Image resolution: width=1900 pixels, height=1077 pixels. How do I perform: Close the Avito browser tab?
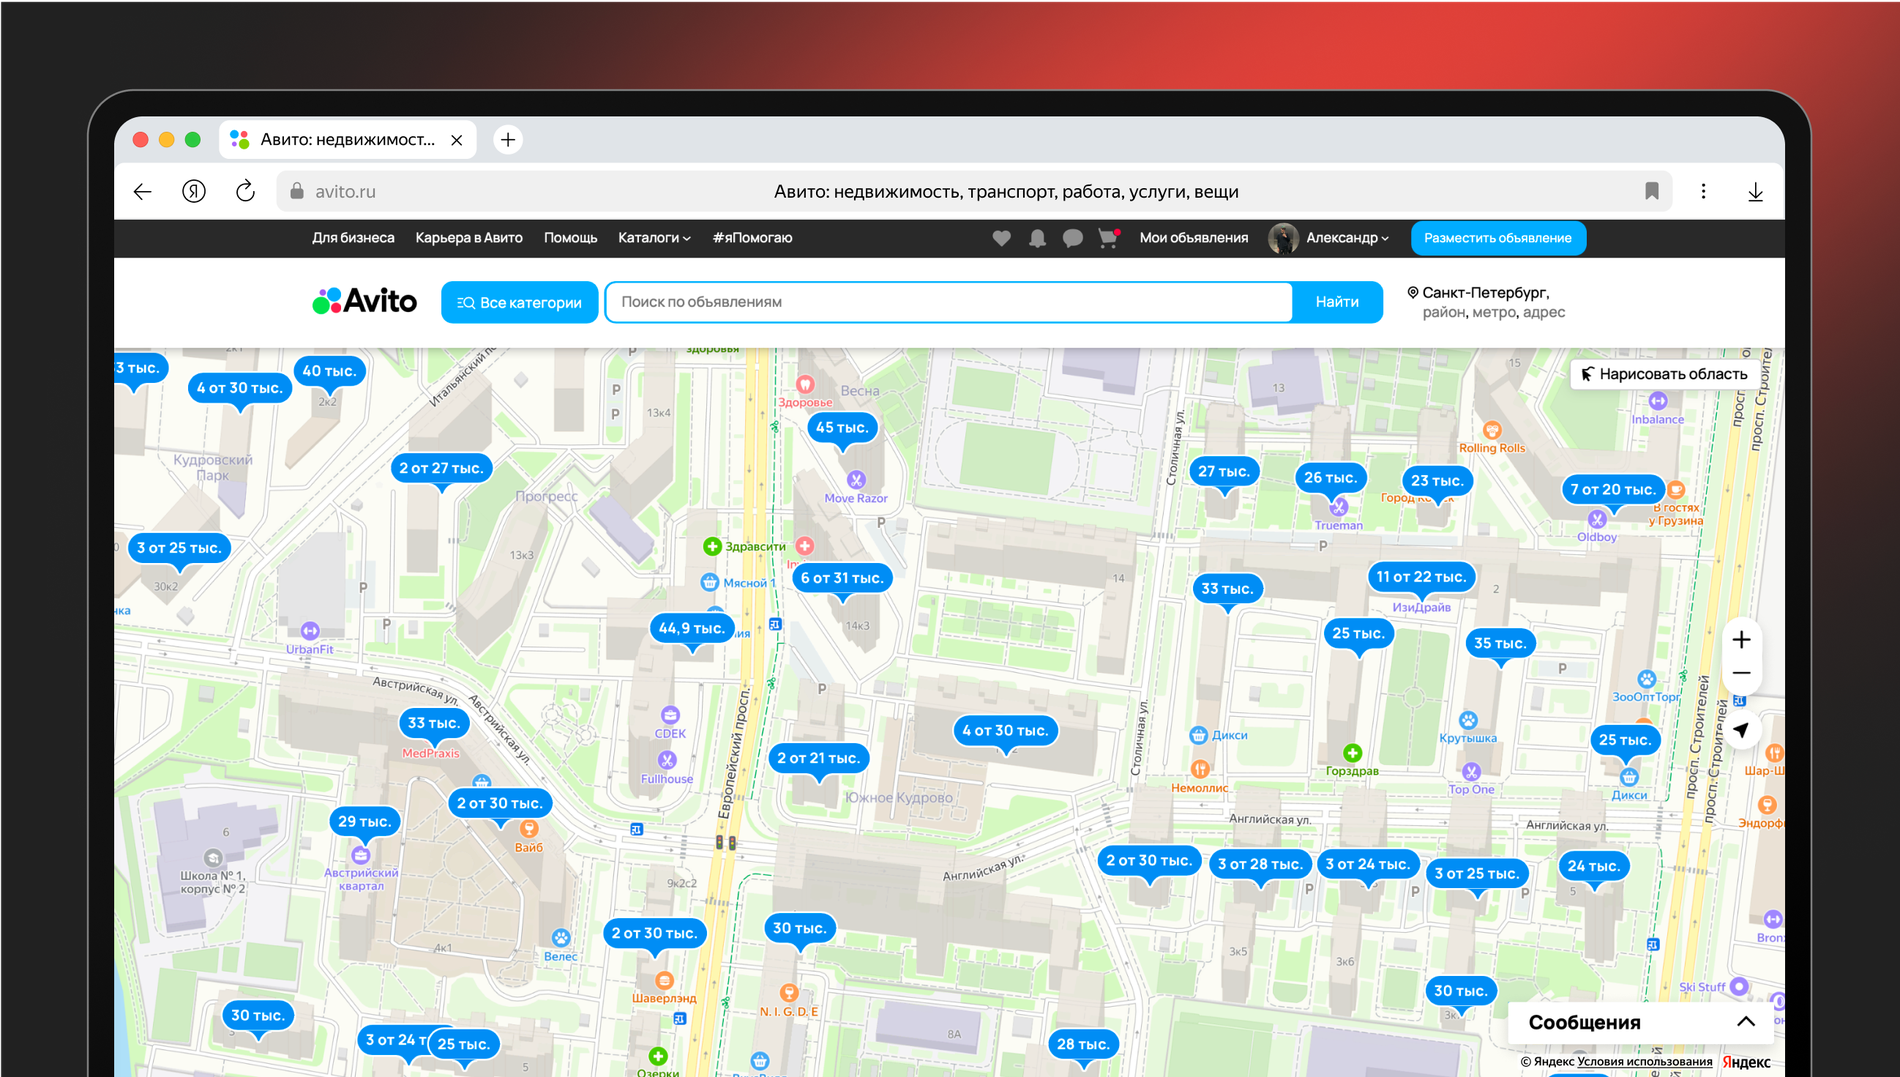457,140
